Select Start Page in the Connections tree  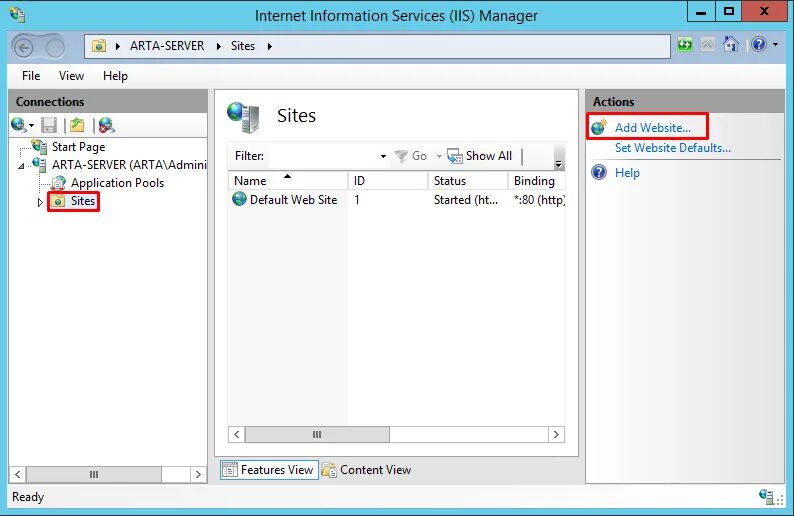(78, 147)
